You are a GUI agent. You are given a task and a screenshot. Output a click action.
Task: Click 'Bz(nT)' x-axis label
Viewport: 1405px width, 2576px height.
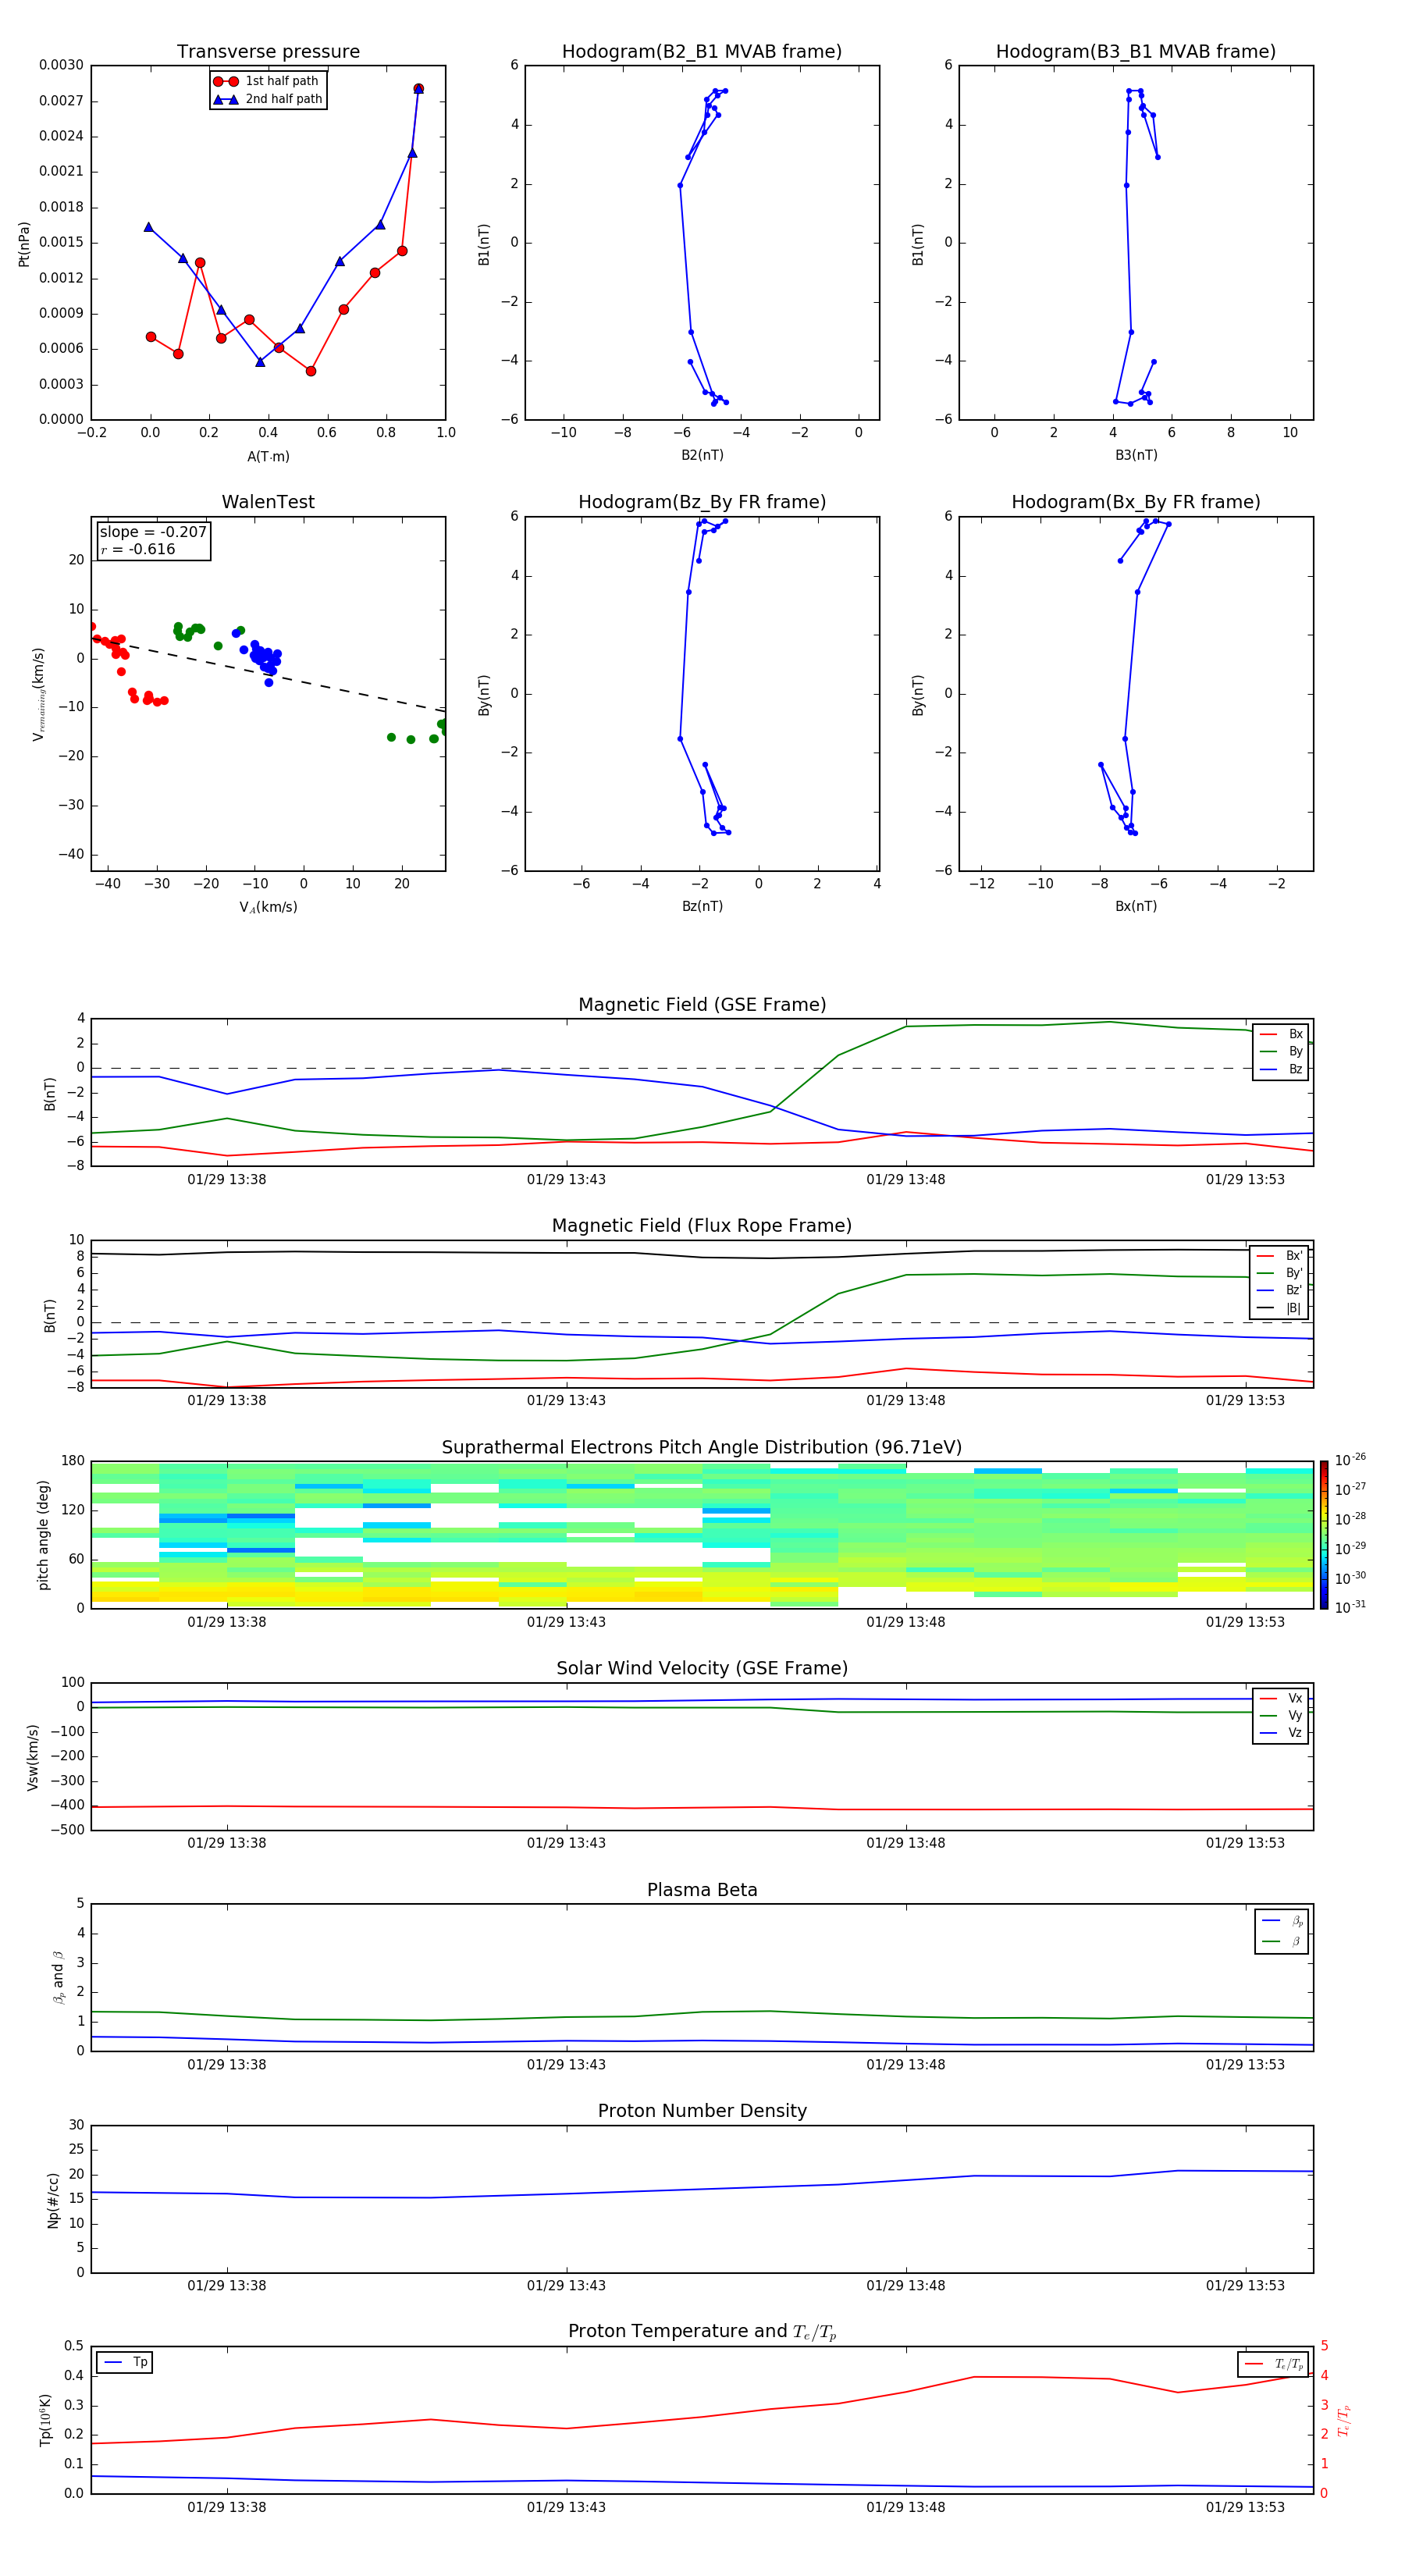click(x=702, y=906)
